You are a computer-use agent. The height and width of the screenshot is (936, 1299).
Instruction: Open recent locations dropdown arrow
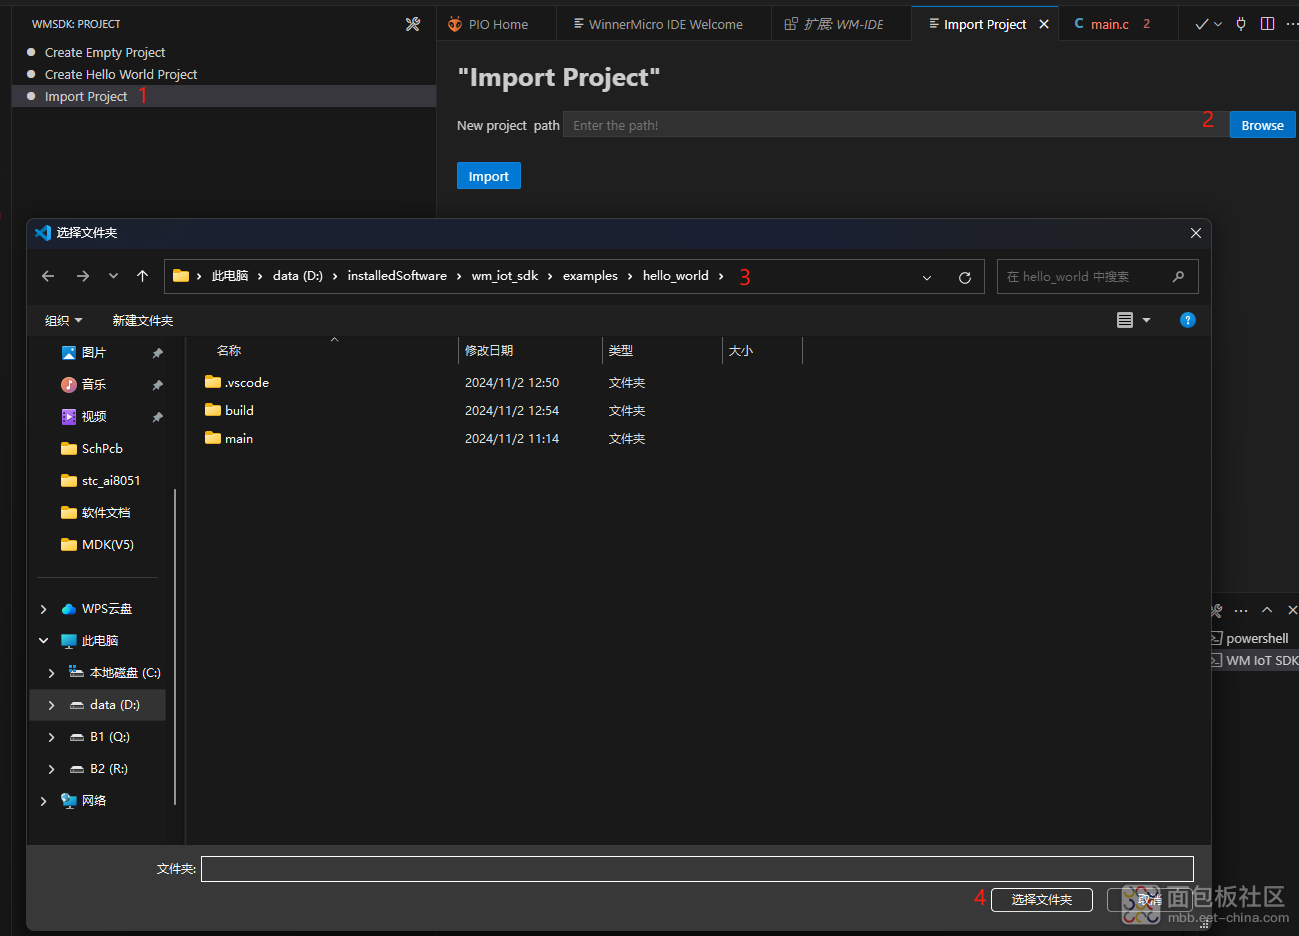(113, 276)
